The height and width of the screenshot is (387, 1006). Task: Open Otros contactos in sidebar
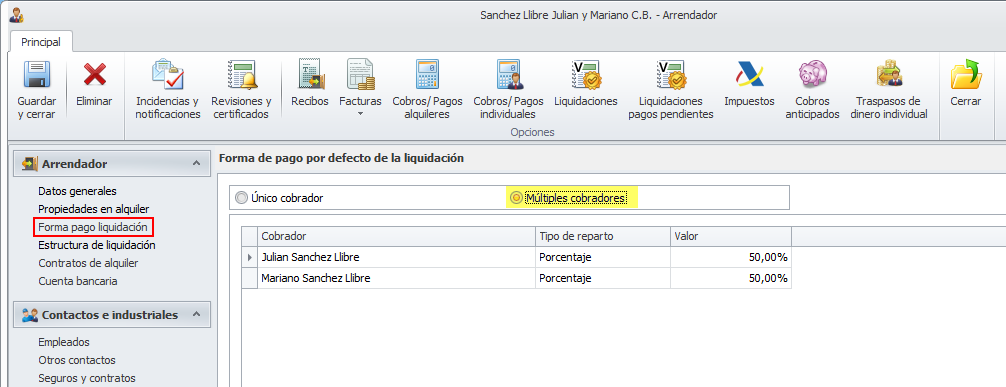[x=77, y=360]
